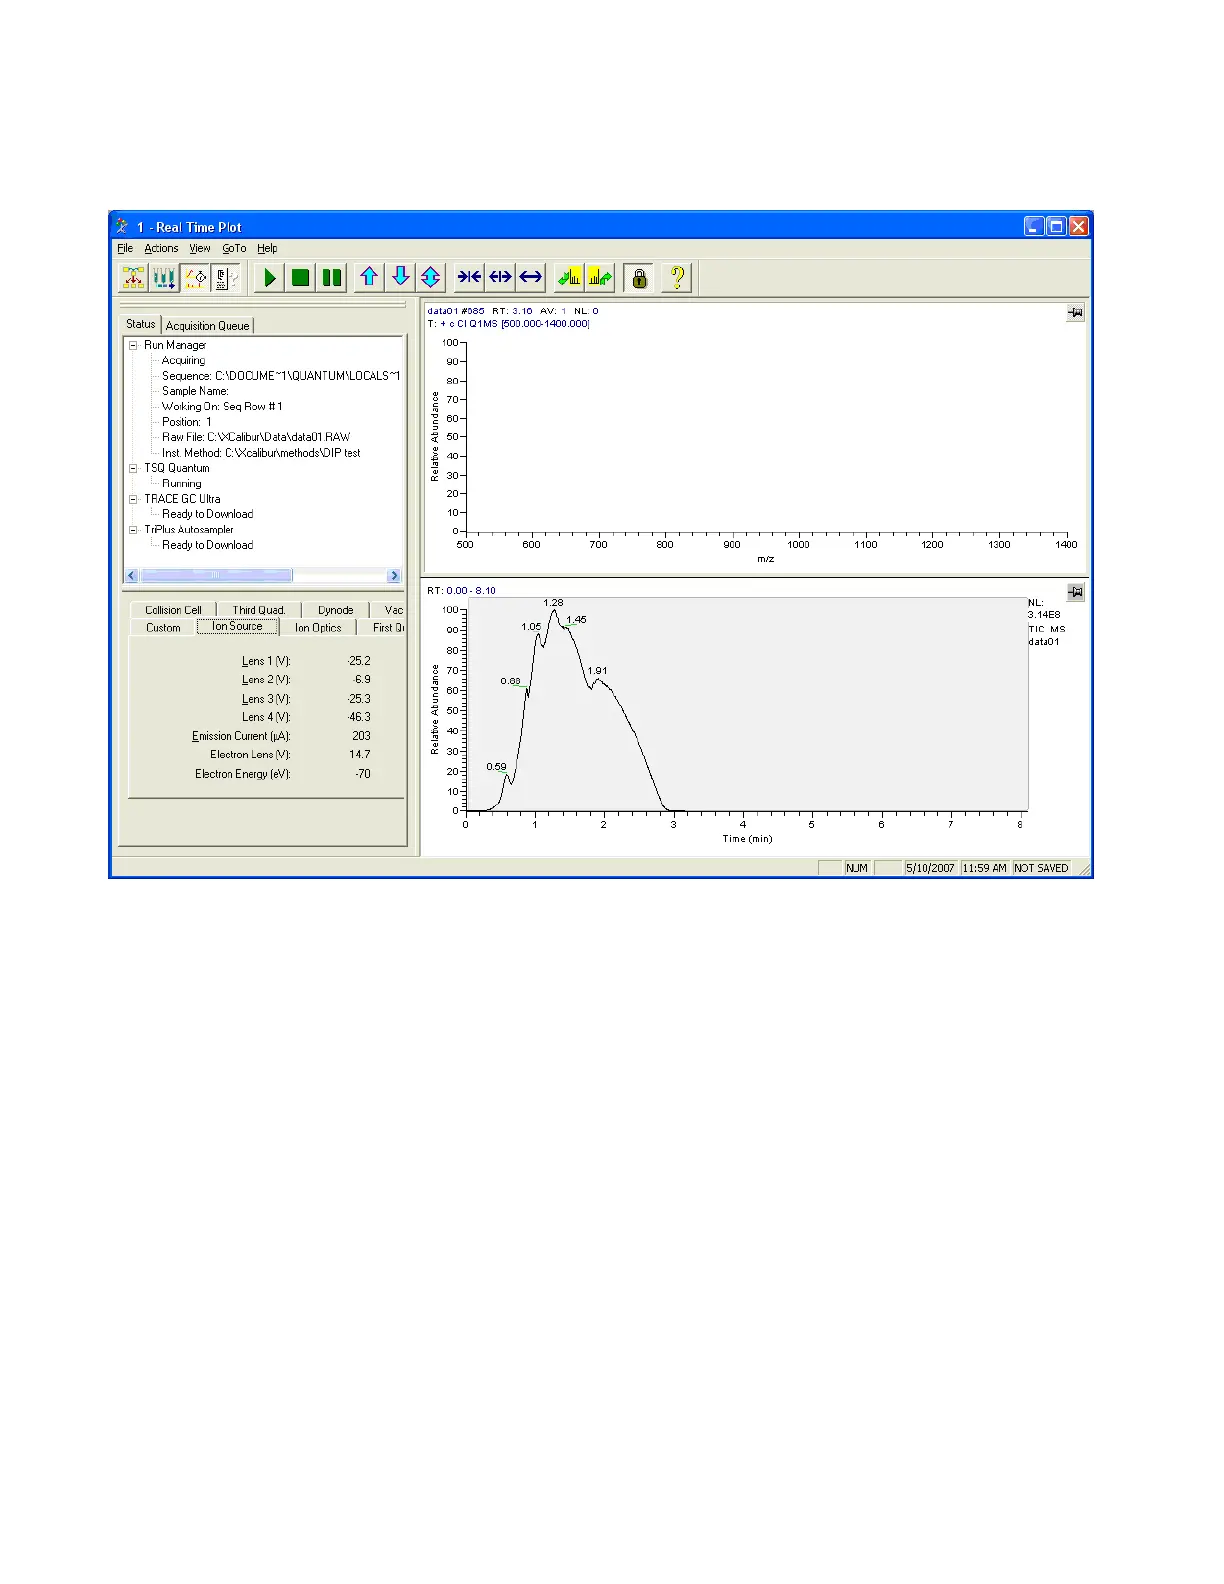Maximize the Real Time Plot window
The height and width of the screenshot is (1584, 1224).
coord(1056,227)
